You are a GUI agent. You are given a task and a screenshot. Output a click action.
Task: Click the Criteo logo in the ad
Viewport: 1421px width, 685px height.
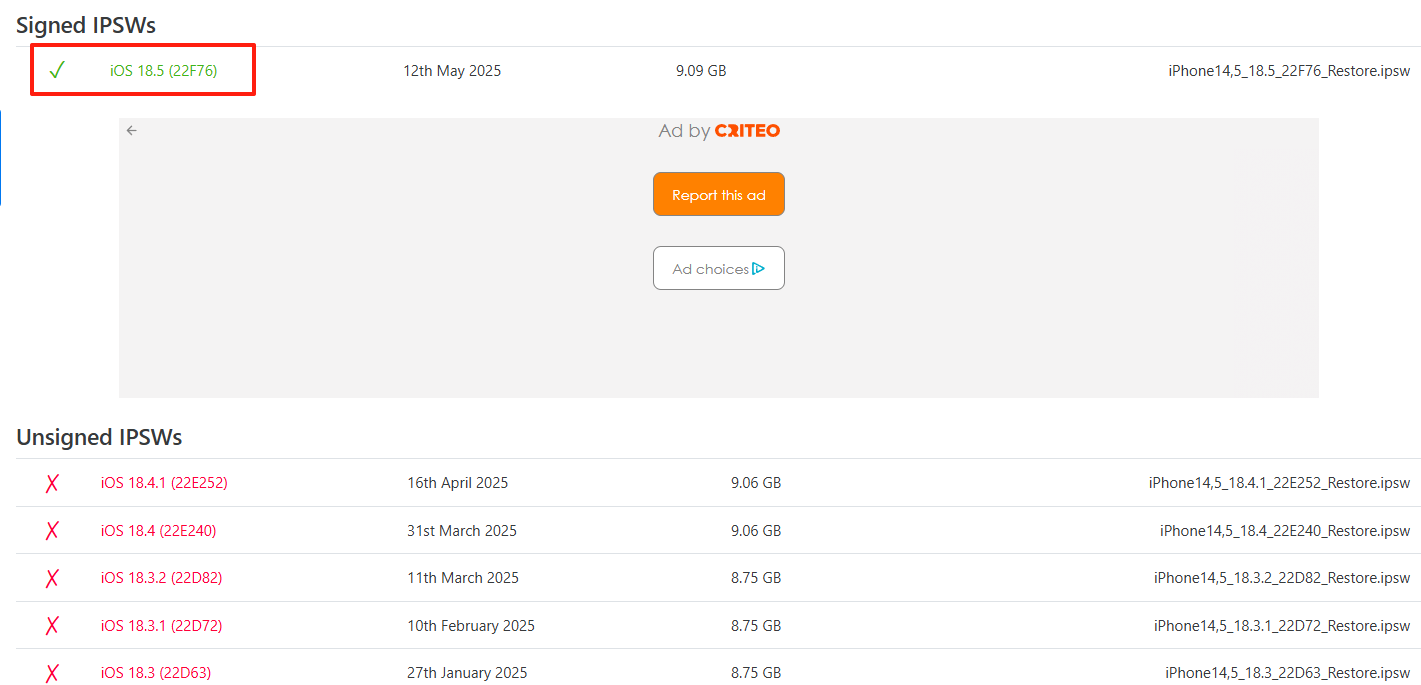click(x=747, y=131)
